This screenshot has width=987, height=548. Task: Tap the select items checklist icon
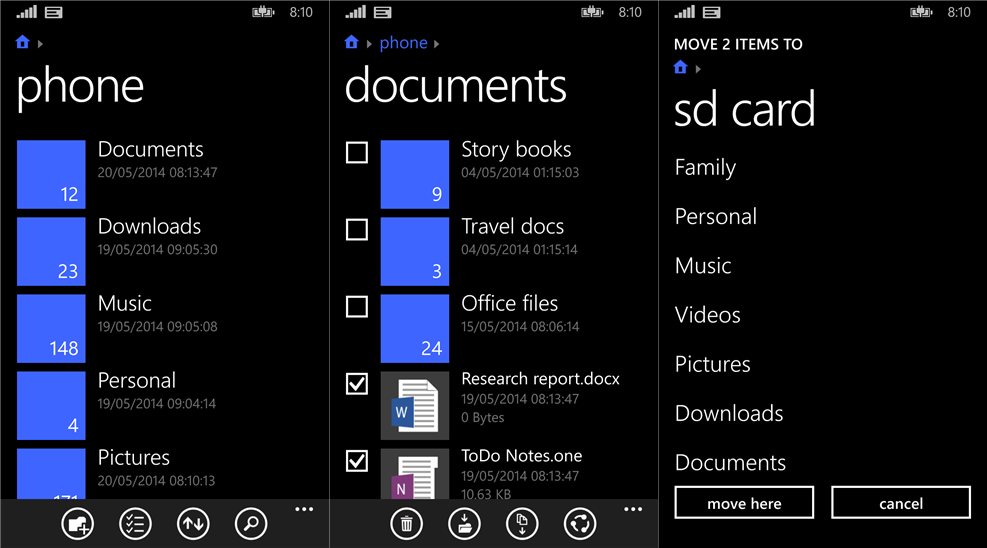[x=135, y=523]
